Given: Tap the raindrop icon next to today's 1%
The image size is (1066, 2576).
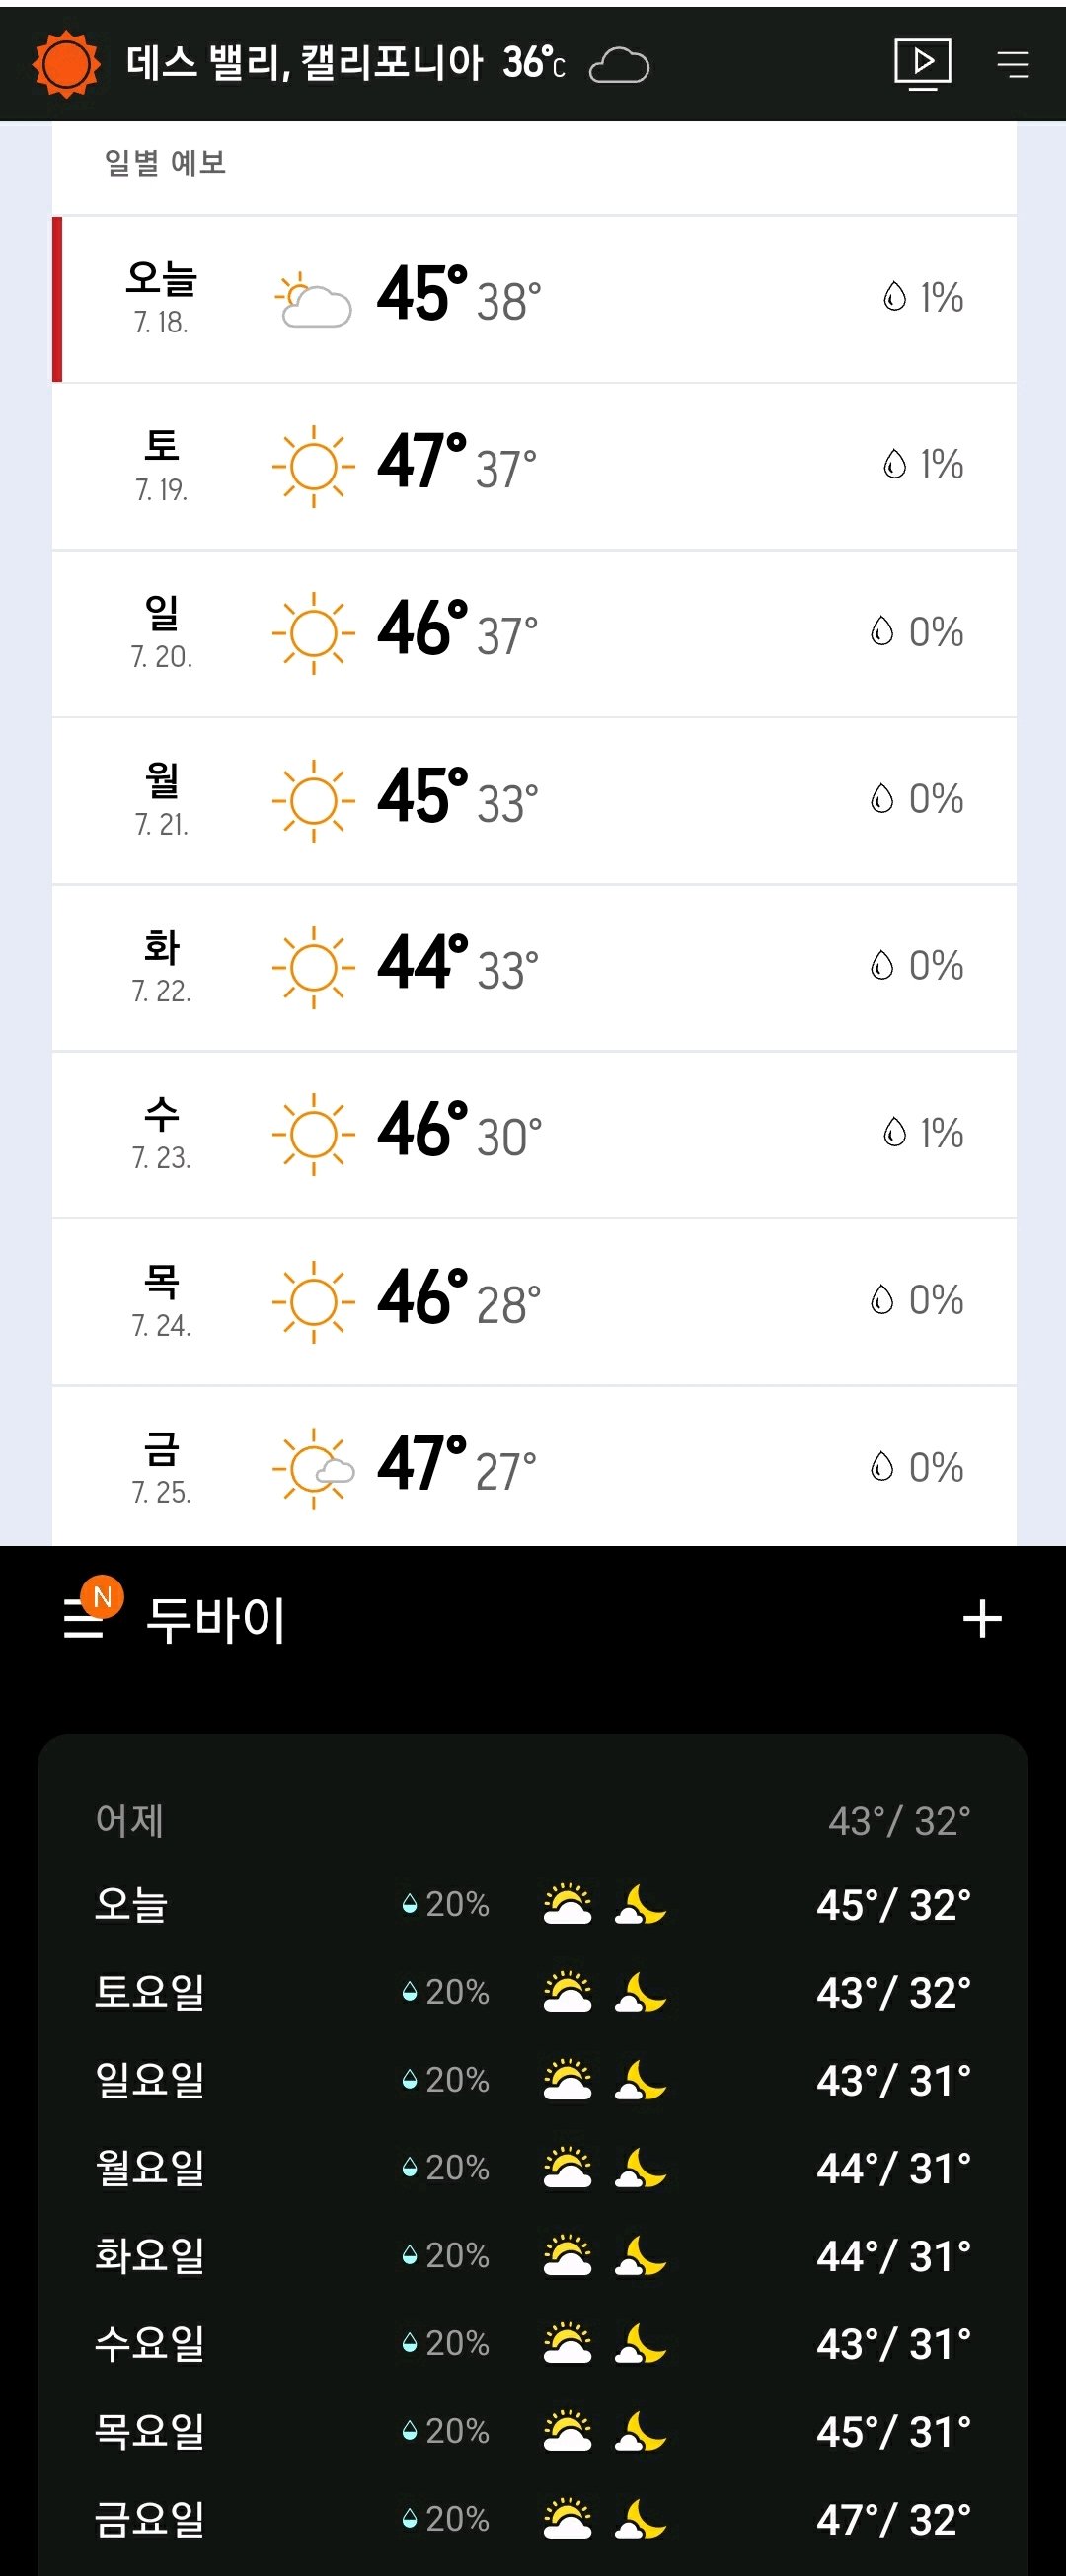Looking at the screenshot, I should (894, 296).
